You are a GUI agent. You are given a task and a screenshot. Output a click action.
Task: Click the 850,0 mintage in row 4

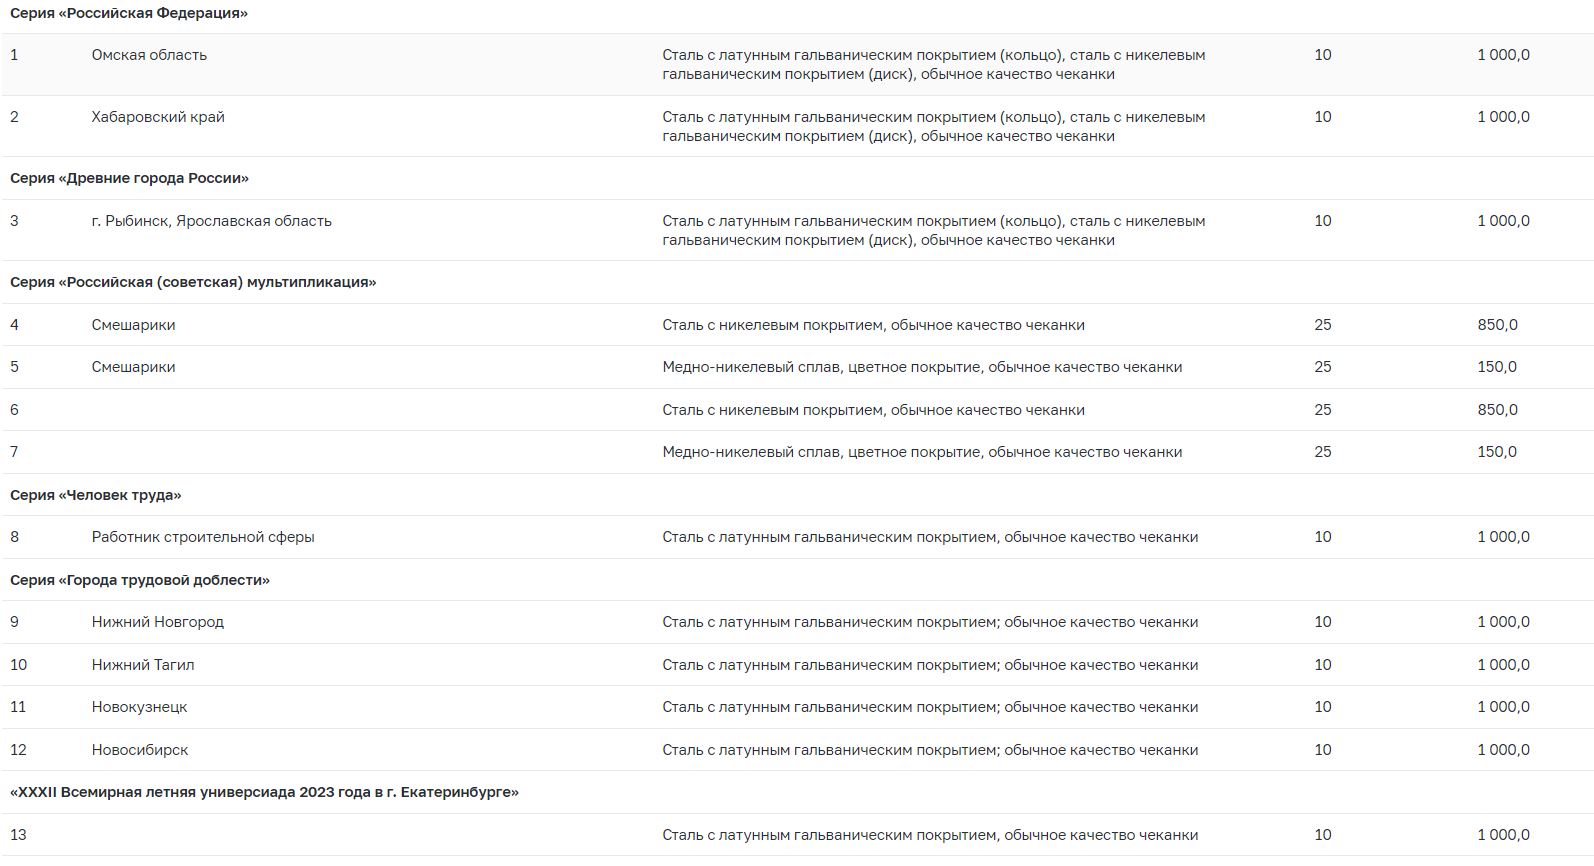click(x=1497, y=325)
